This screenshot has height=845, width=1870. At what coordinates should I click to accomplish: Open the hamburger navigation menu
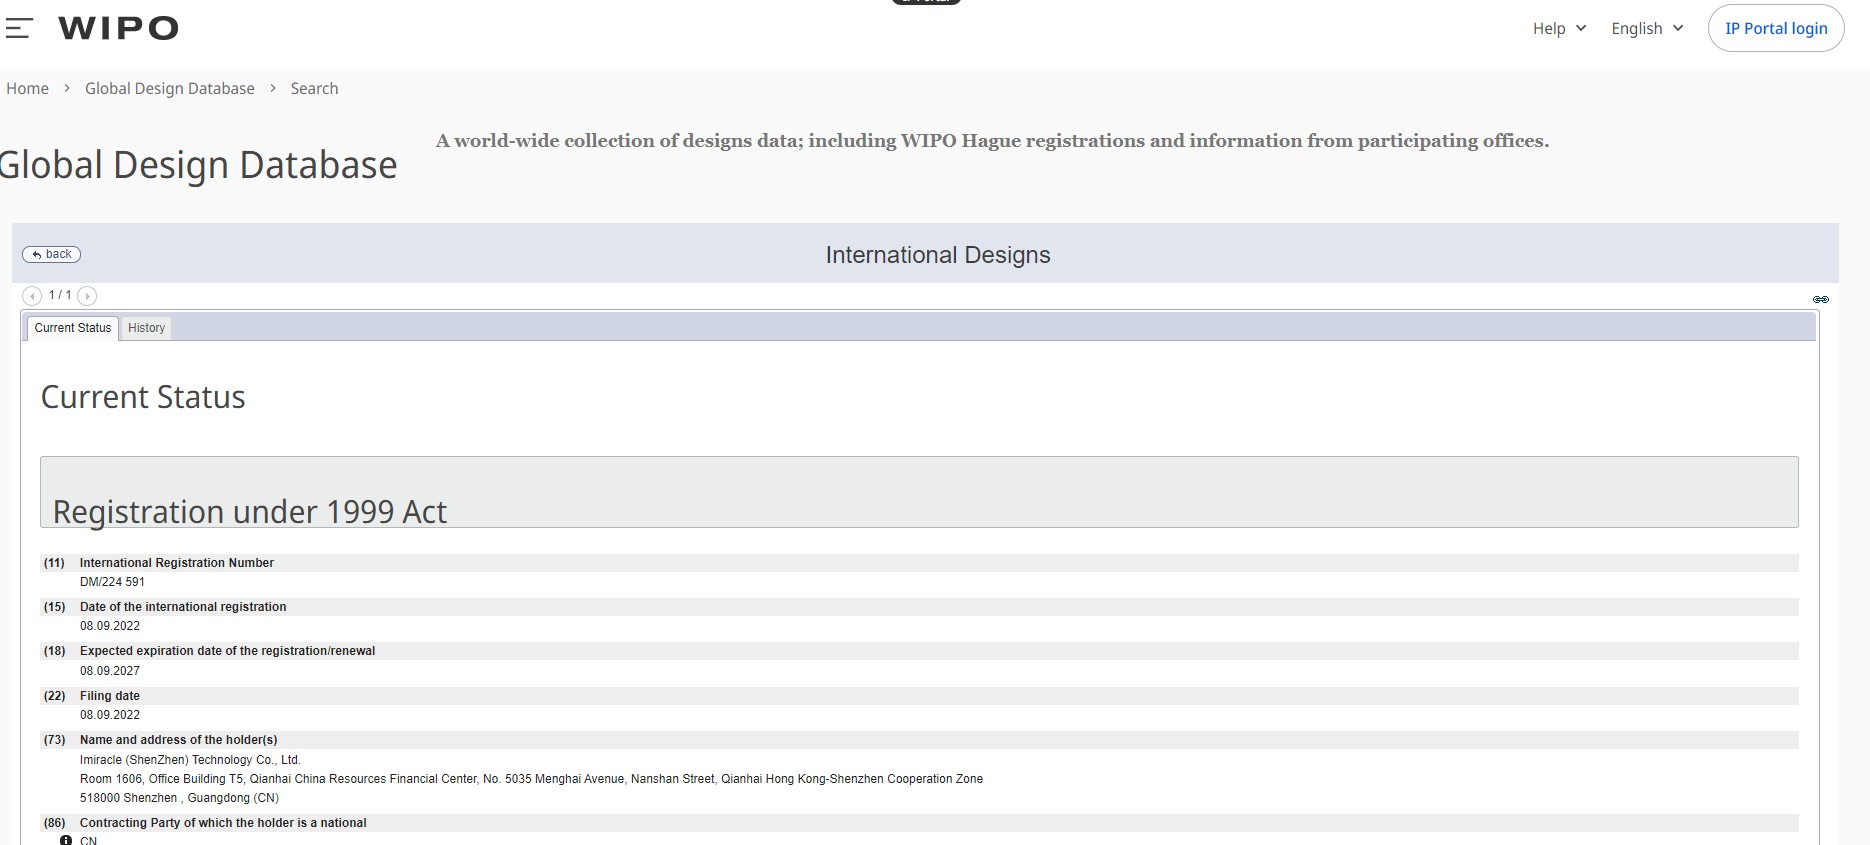(19, 28)
